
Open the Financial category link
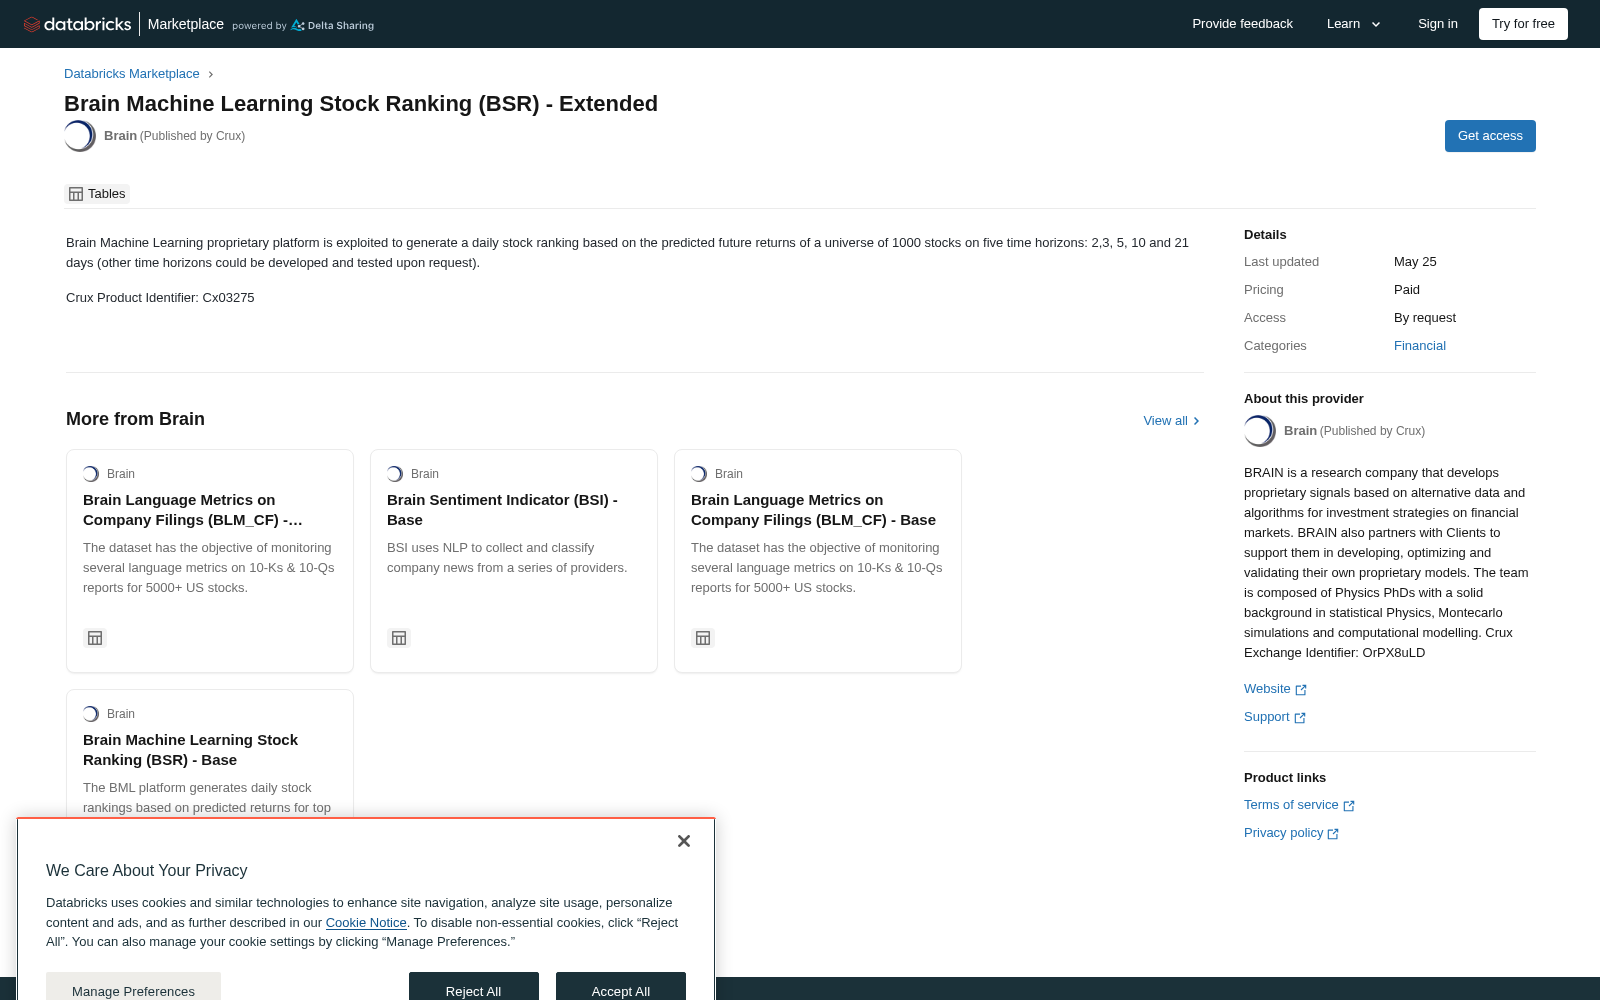[1420, 346]
